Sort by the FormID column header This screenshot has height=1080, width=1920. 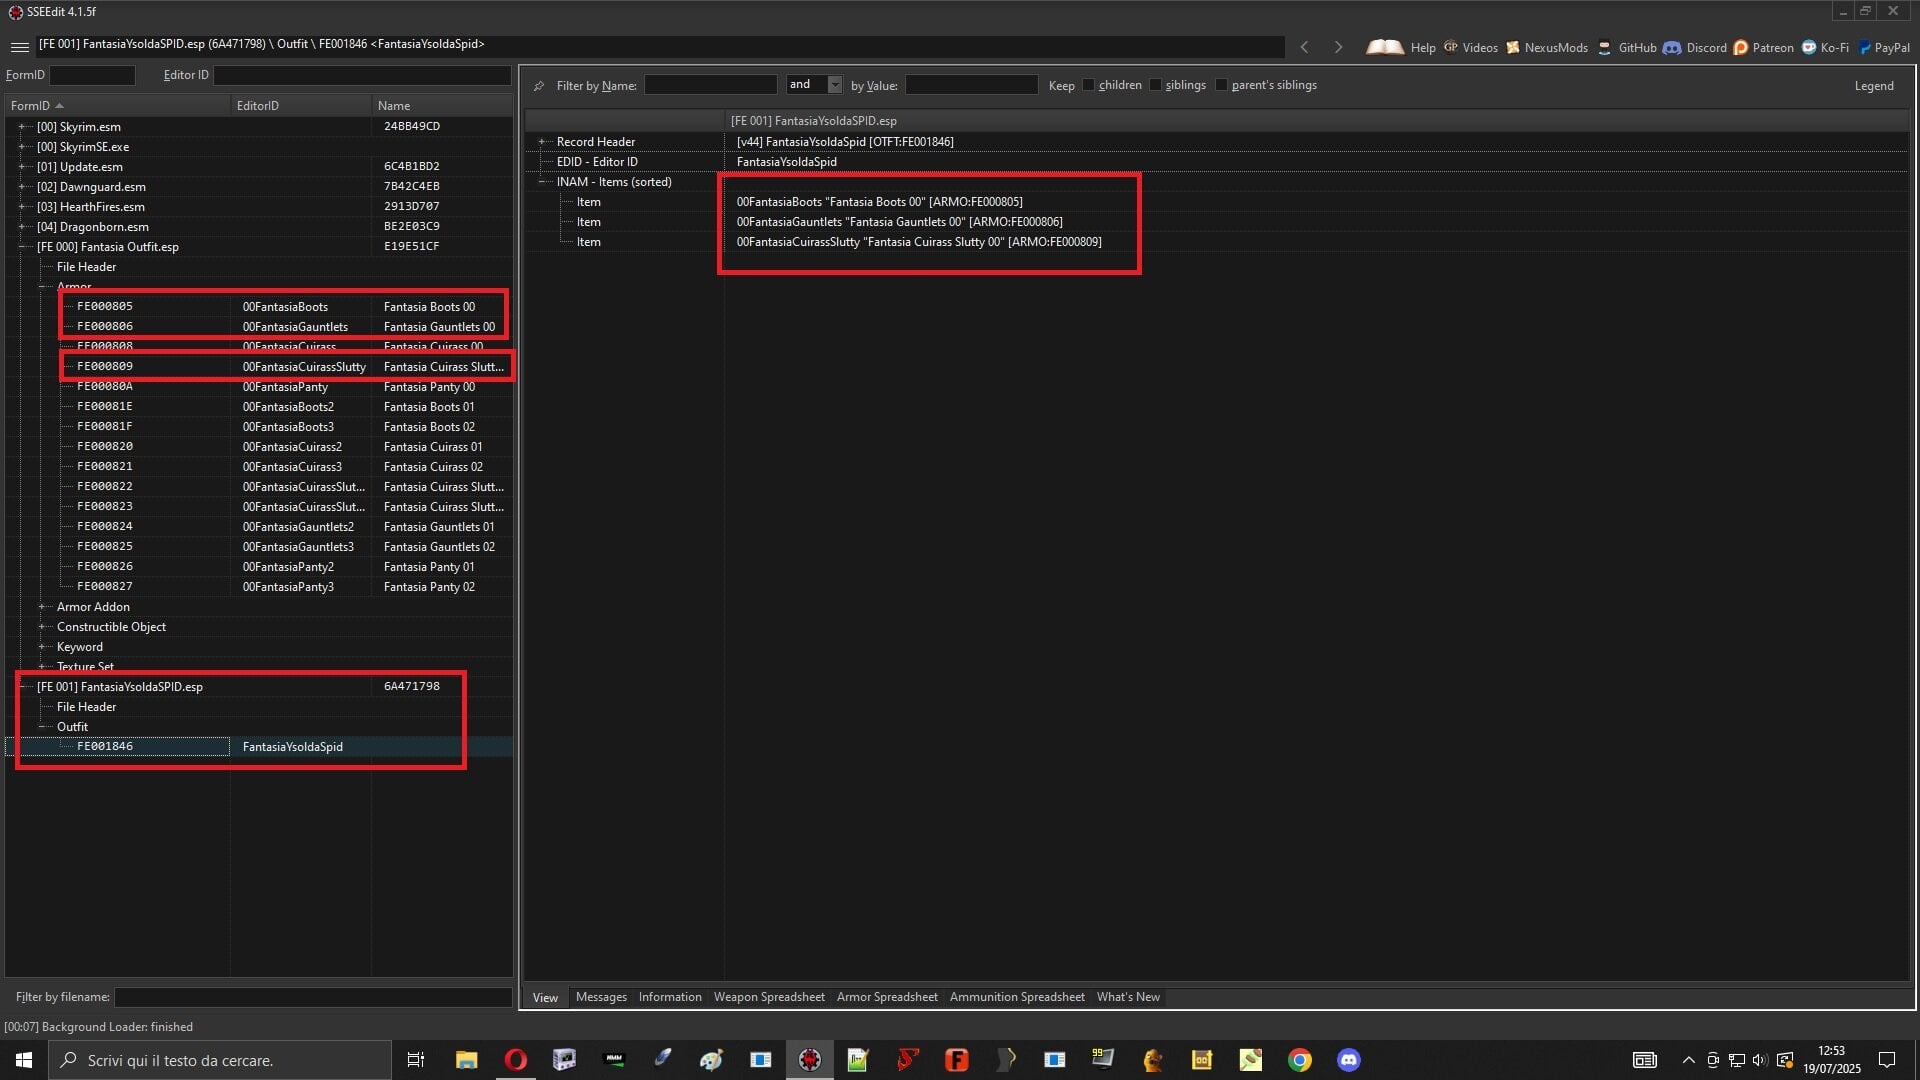118,106
